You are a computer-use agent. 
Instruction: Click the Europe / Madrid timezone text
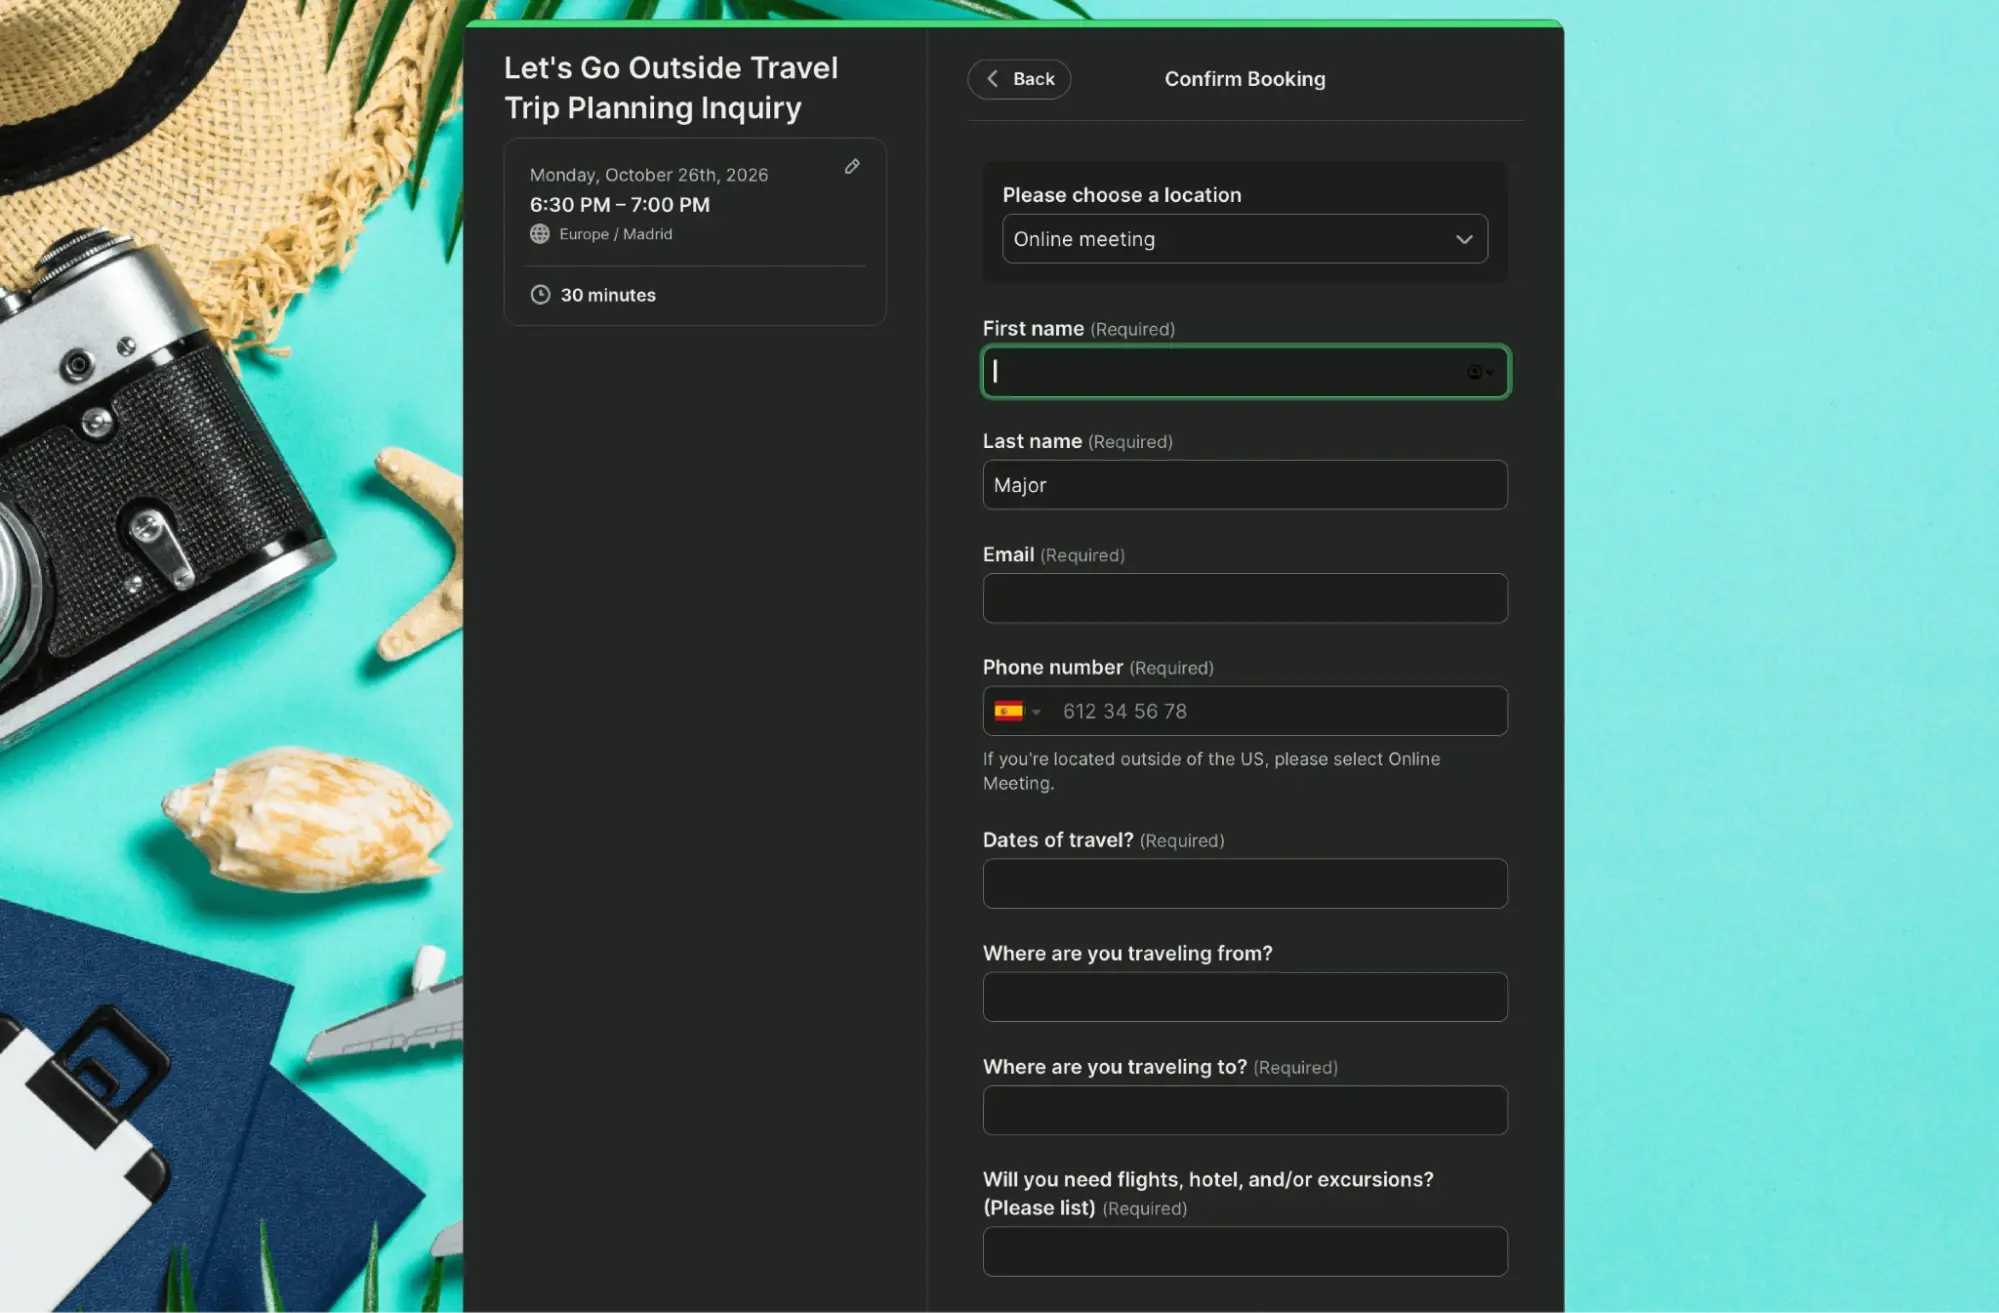pyautogui.click(x=616, y=234)
